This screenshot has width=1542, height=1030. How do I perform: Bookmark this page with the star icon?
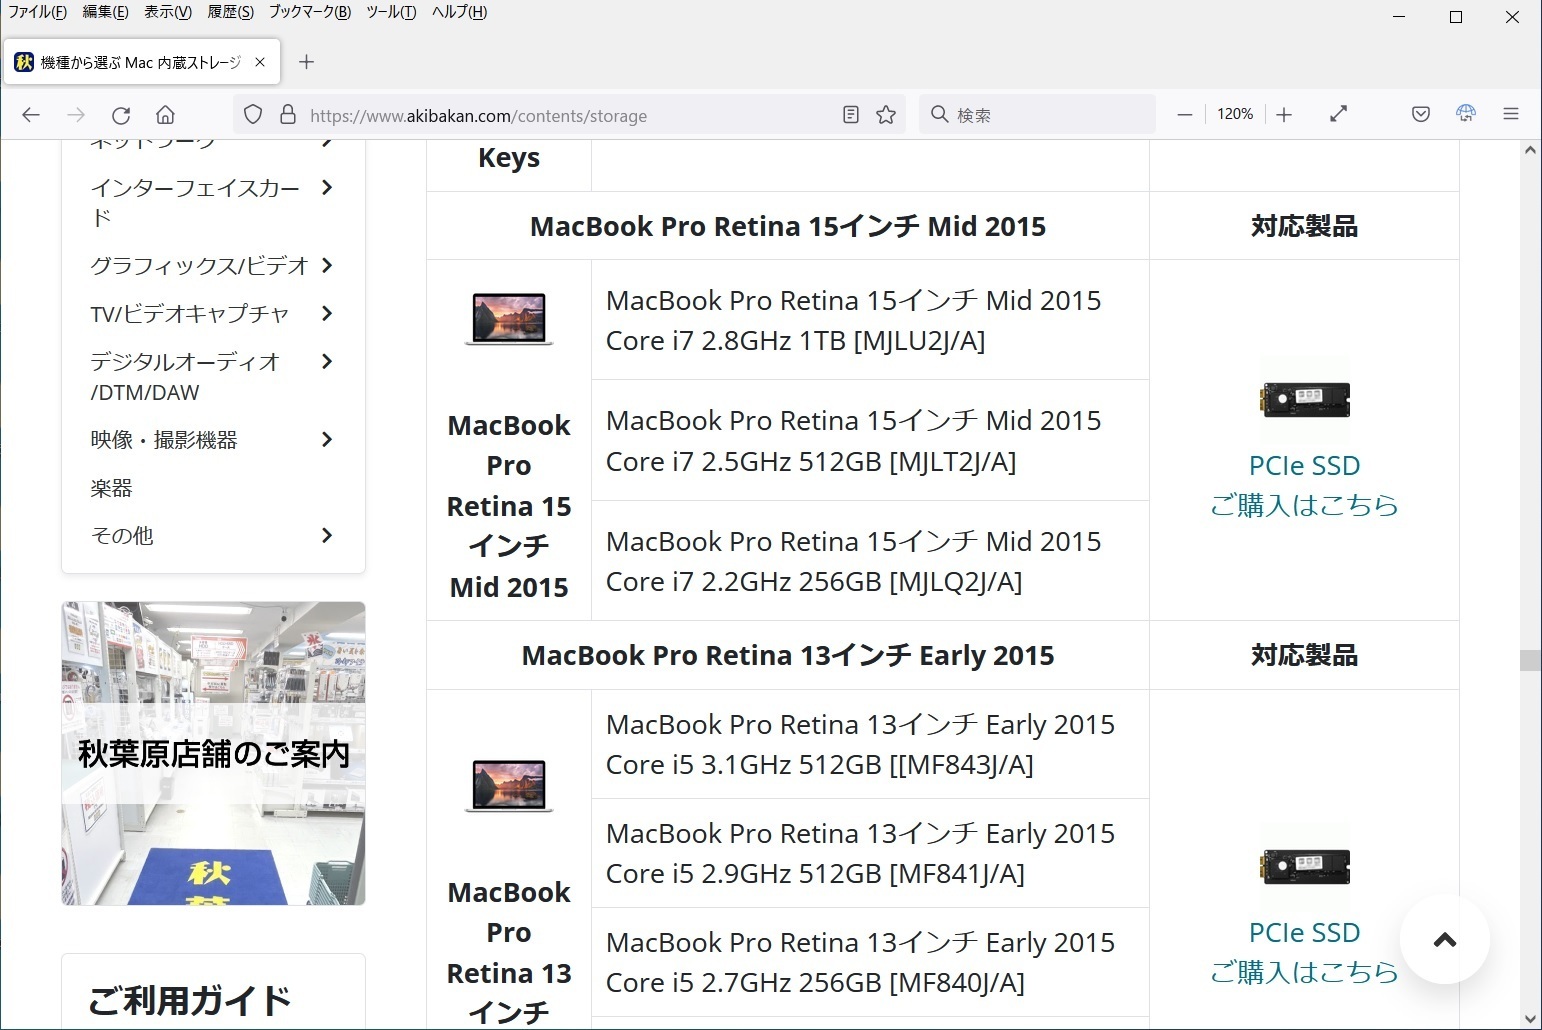pyautogui.click(x=886, y=115)
